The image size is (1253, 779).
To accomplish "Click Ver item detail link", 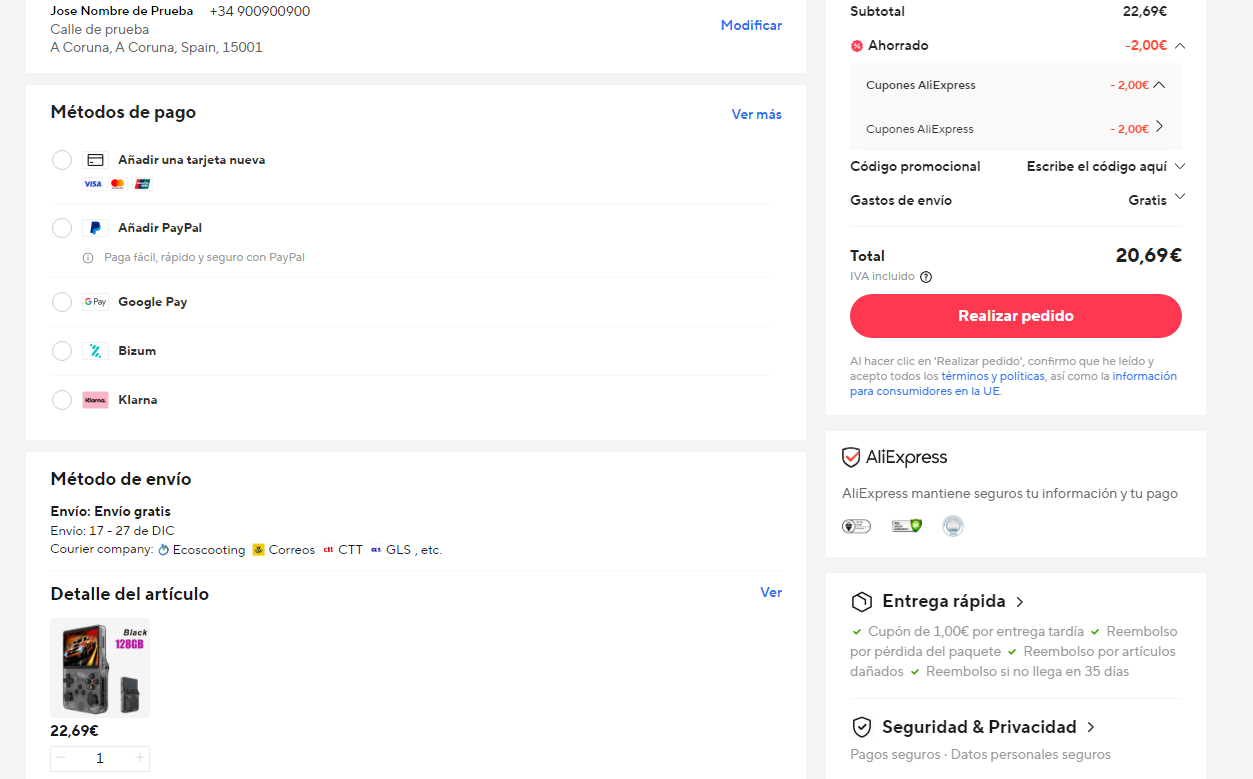I will 771,592.
